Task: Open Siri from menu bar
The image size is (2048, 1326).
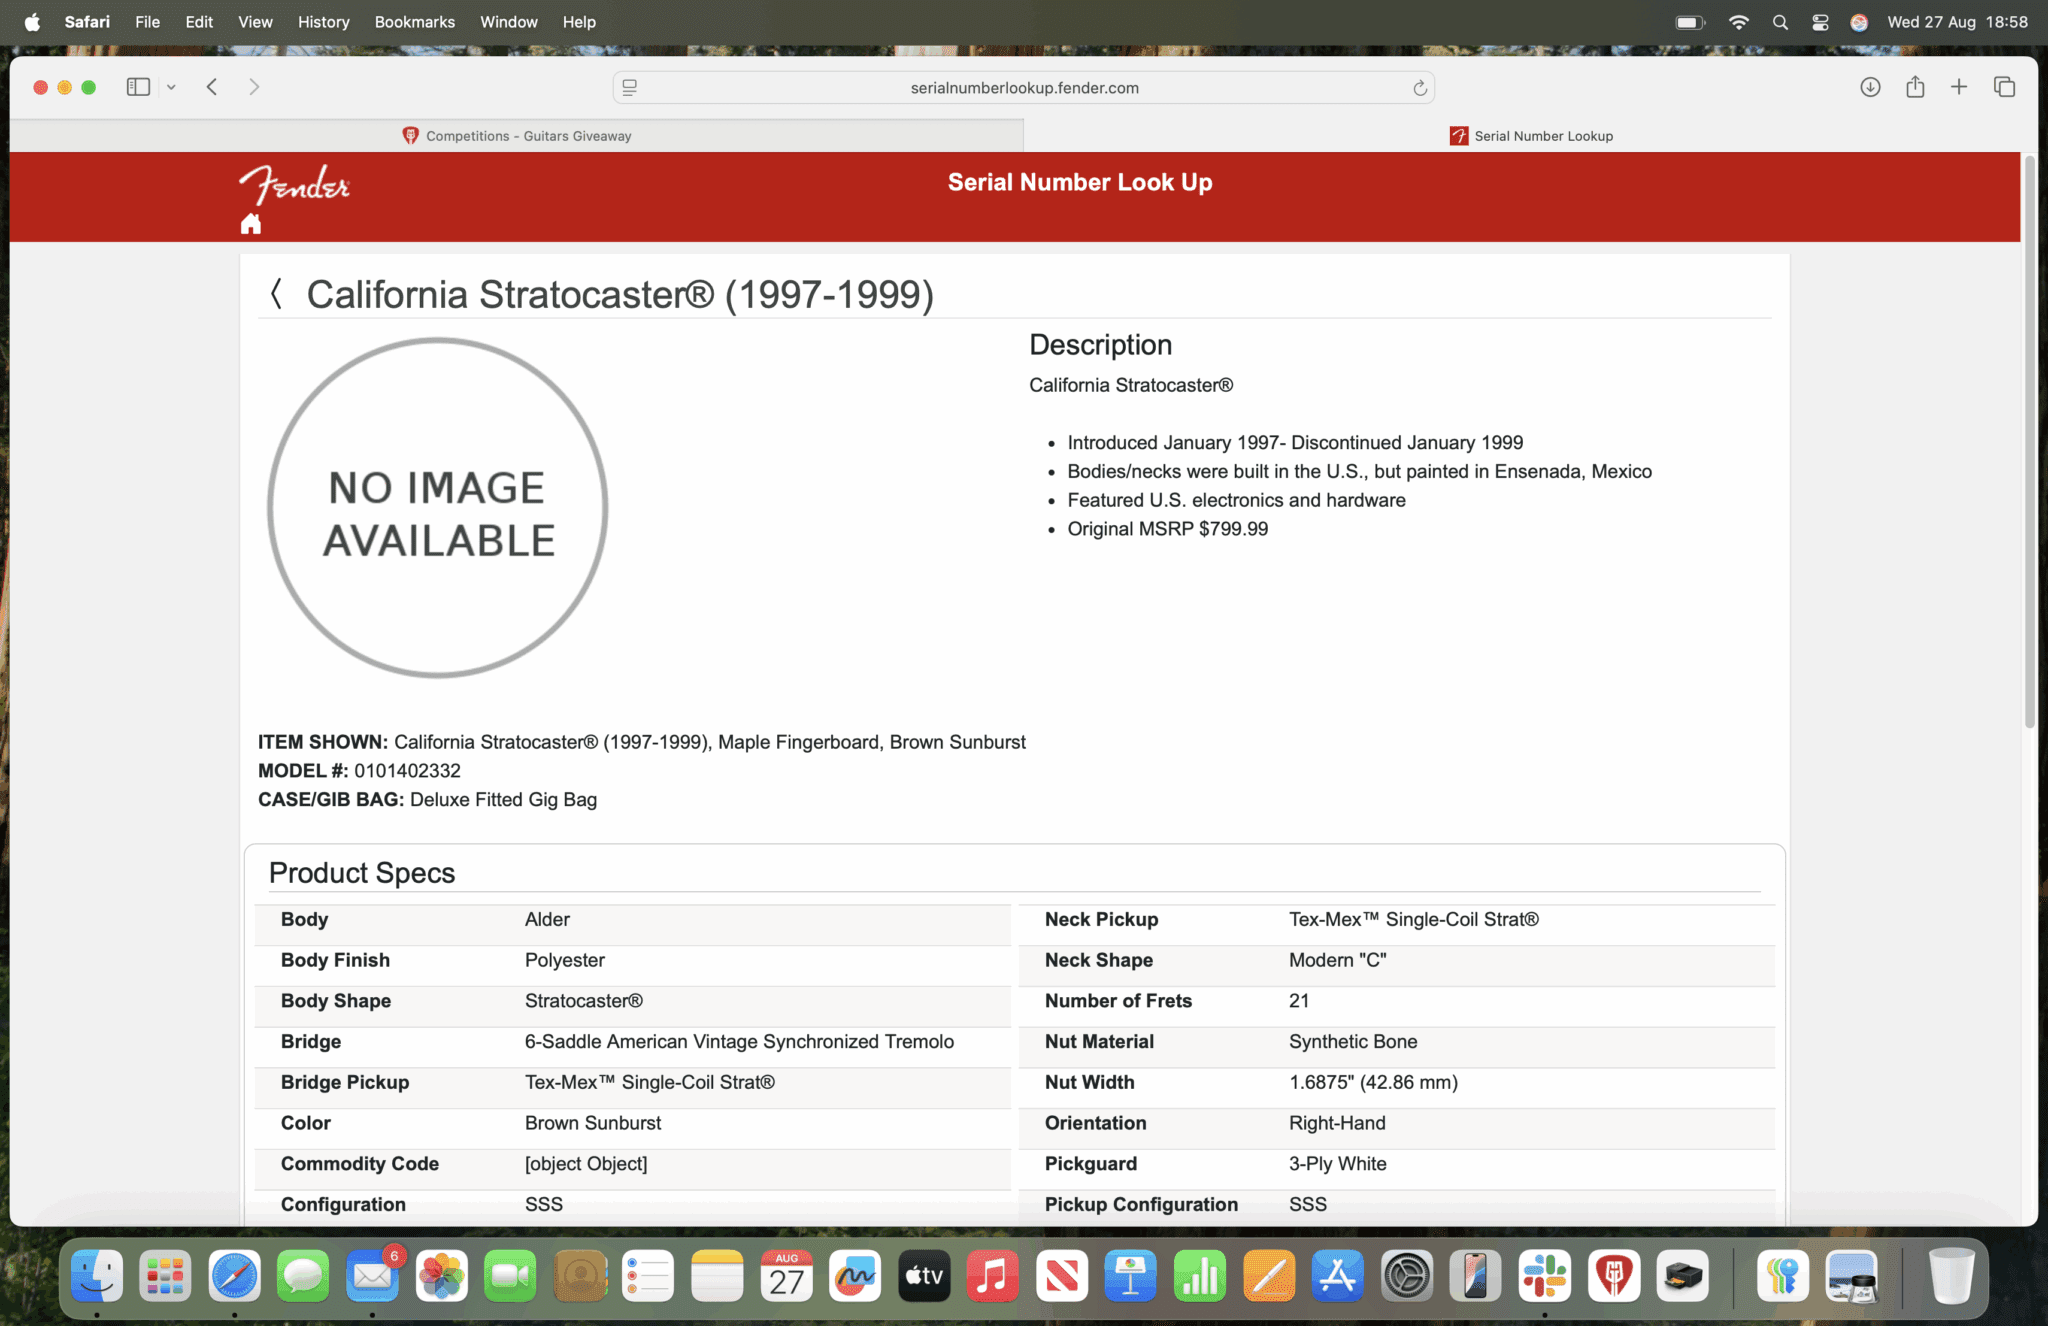Action: coord(1859,22)
